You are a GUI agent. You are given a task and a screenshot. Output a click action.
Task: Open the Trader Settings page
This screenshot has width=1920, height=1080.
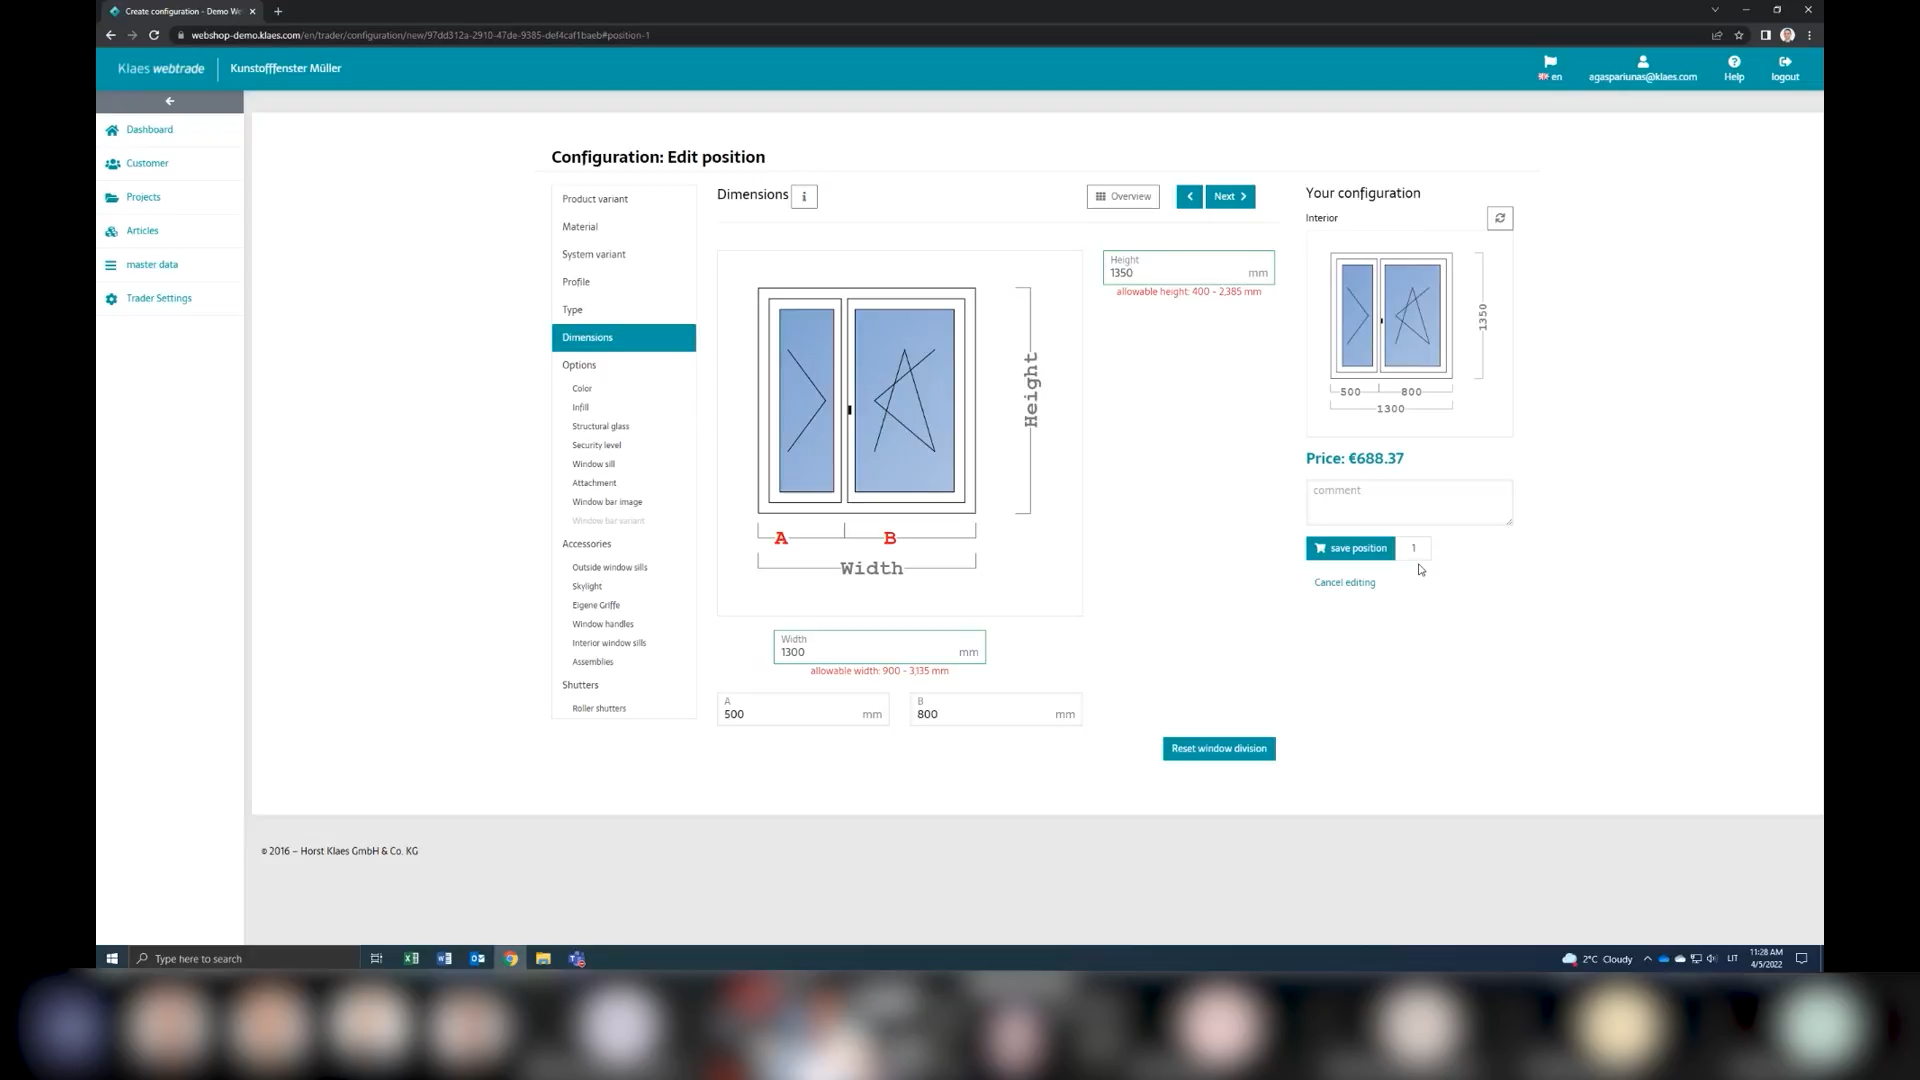(158, 299)
